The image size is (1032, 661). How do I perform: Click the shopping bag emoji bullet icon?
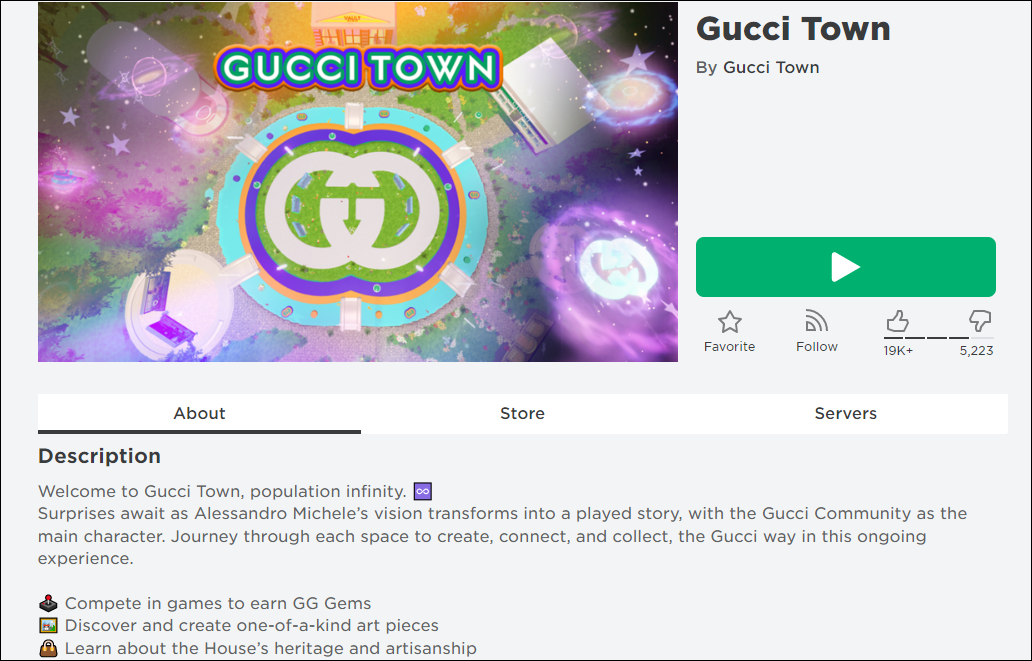coord(46,649)
